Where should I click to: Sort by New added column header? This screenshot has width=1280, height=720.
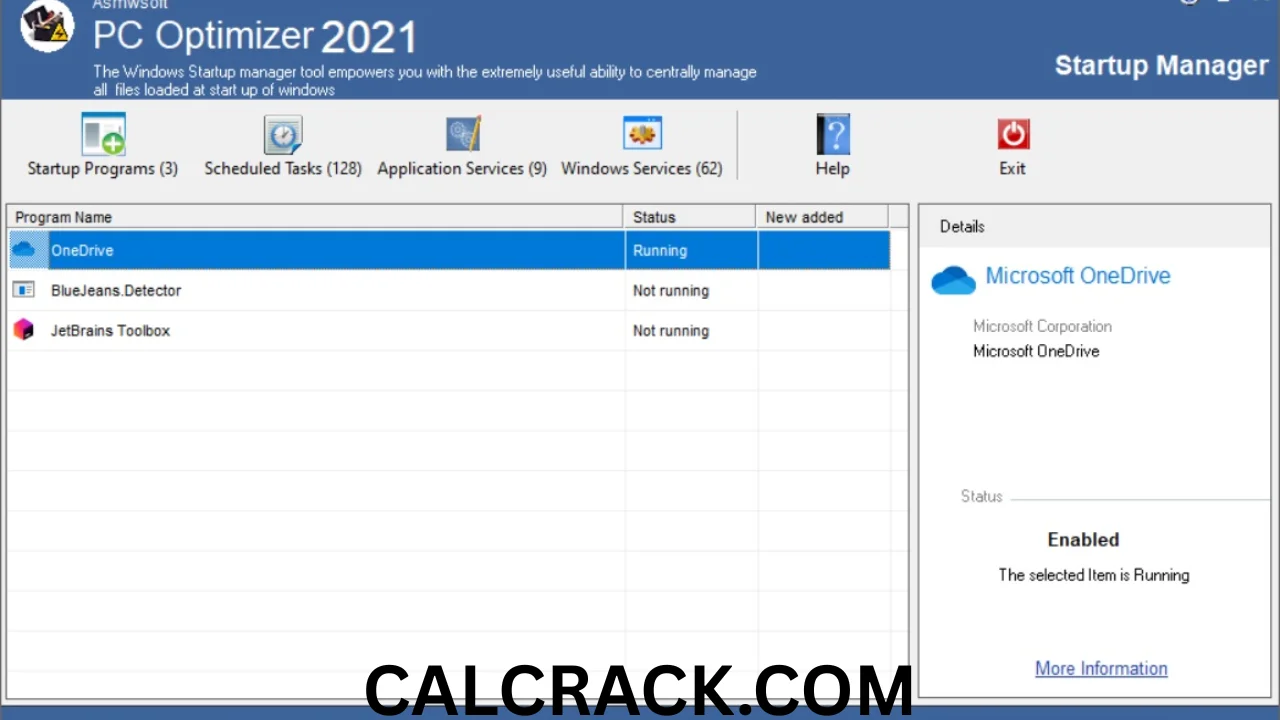(x=822, y=217)
